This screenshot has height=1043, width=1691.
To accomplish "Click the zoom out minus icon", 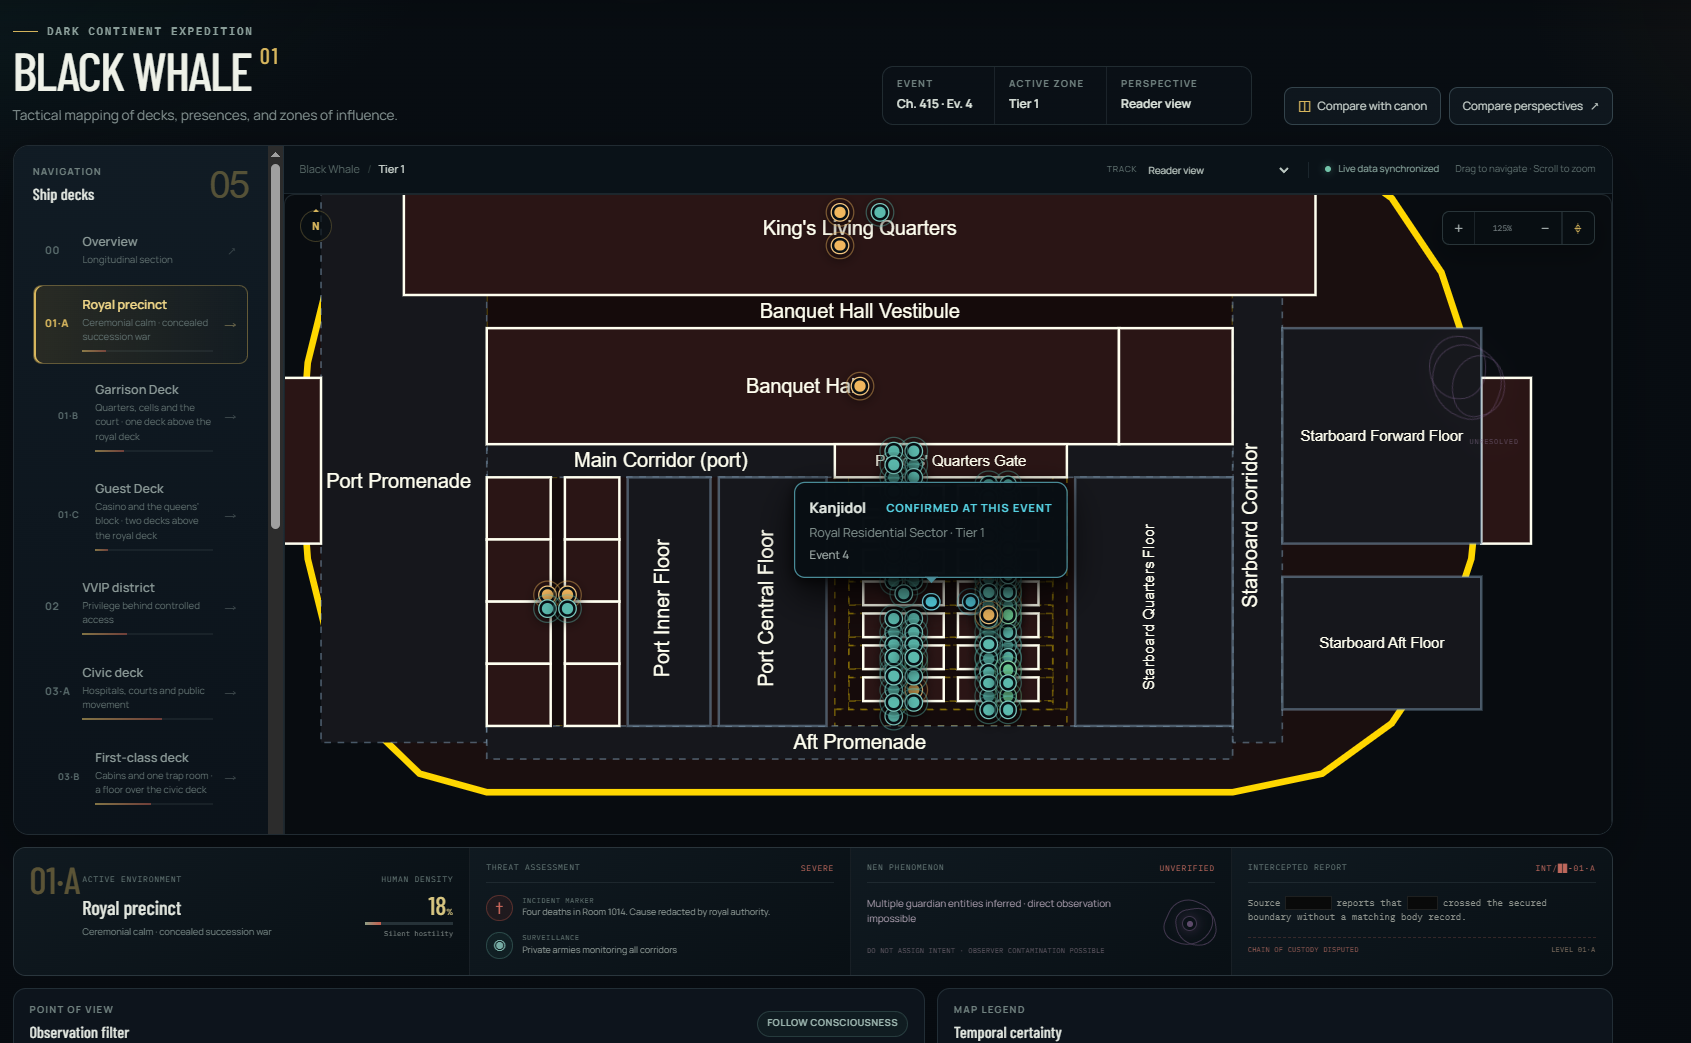I will pyautogui.click(x=1545, y=229).
